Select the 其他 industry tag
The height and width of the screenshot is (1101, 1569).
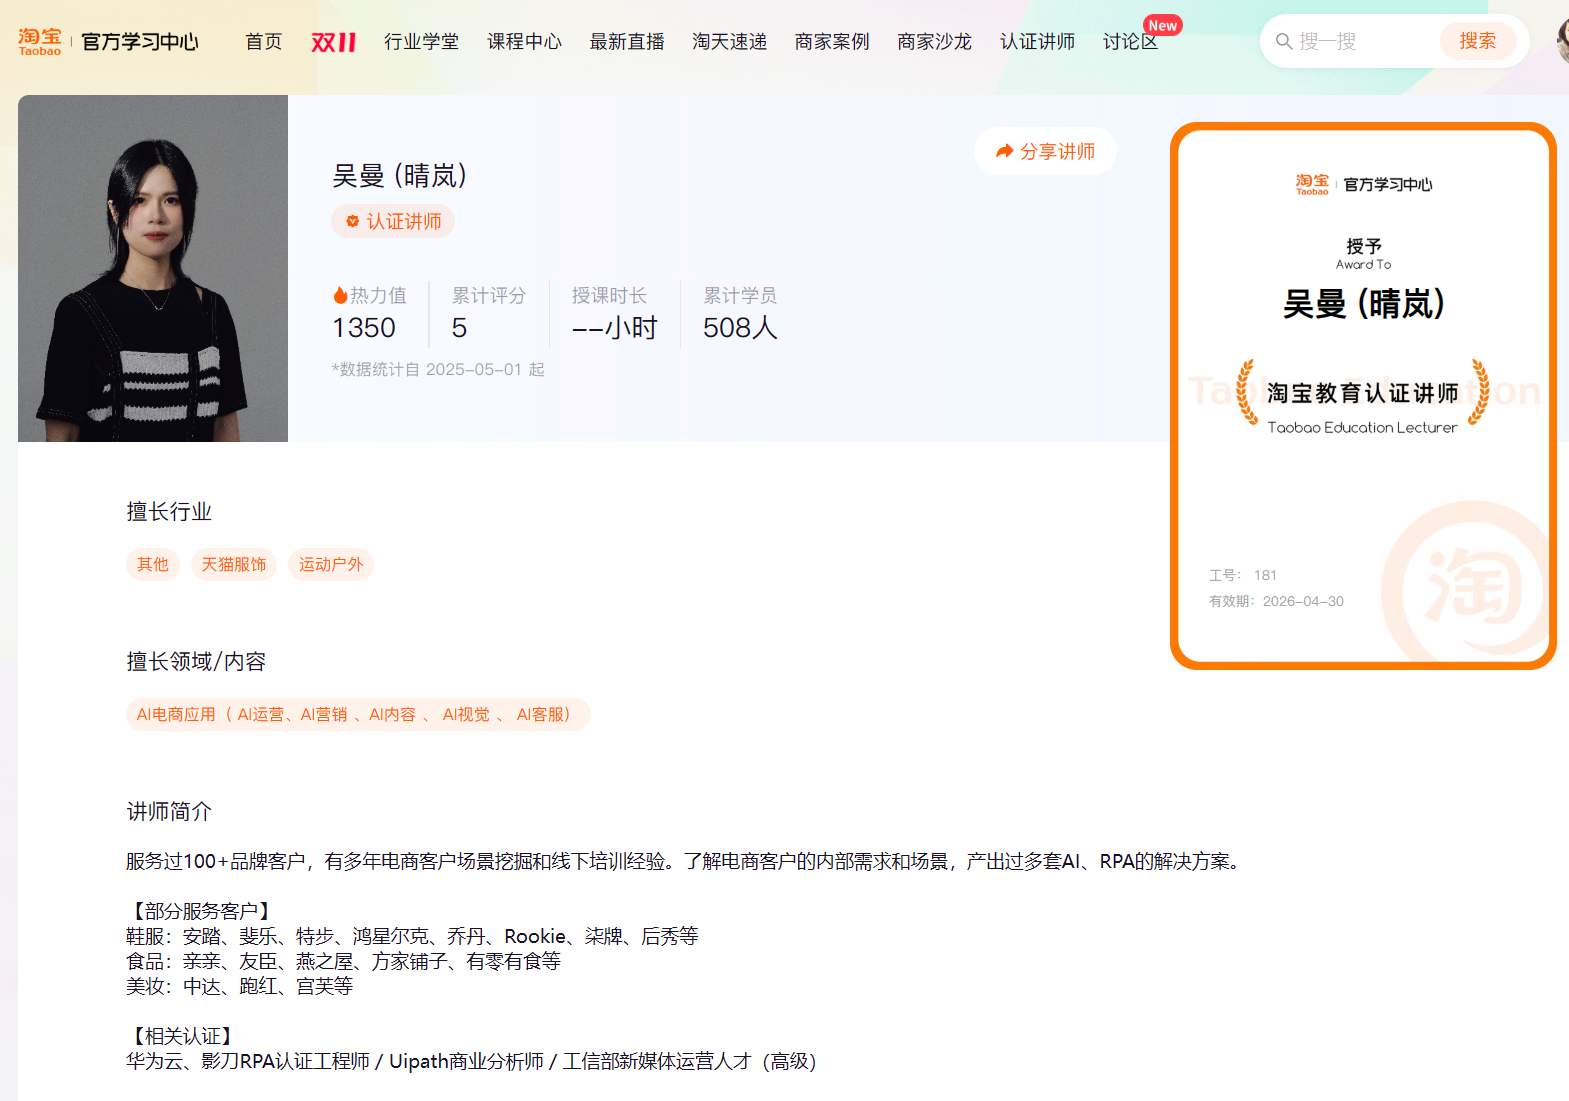click(153, 564)
